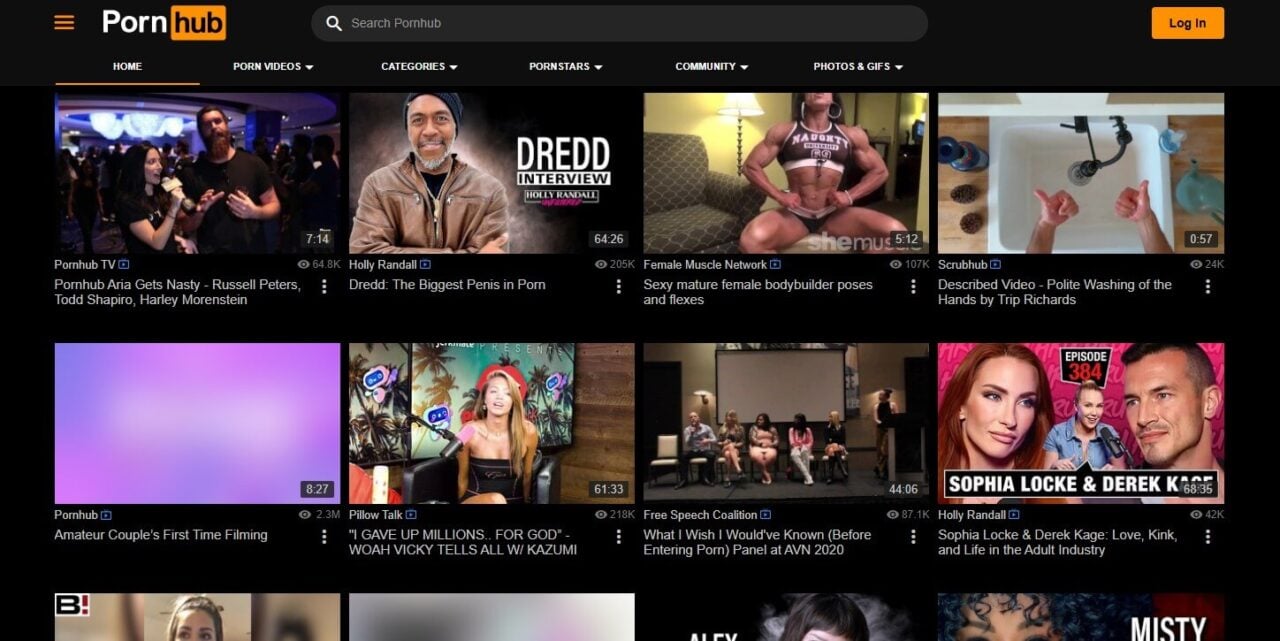Screen dimensions: 1280x641
Task: Click into the Search Pornhub field
Action: [619, 23]
